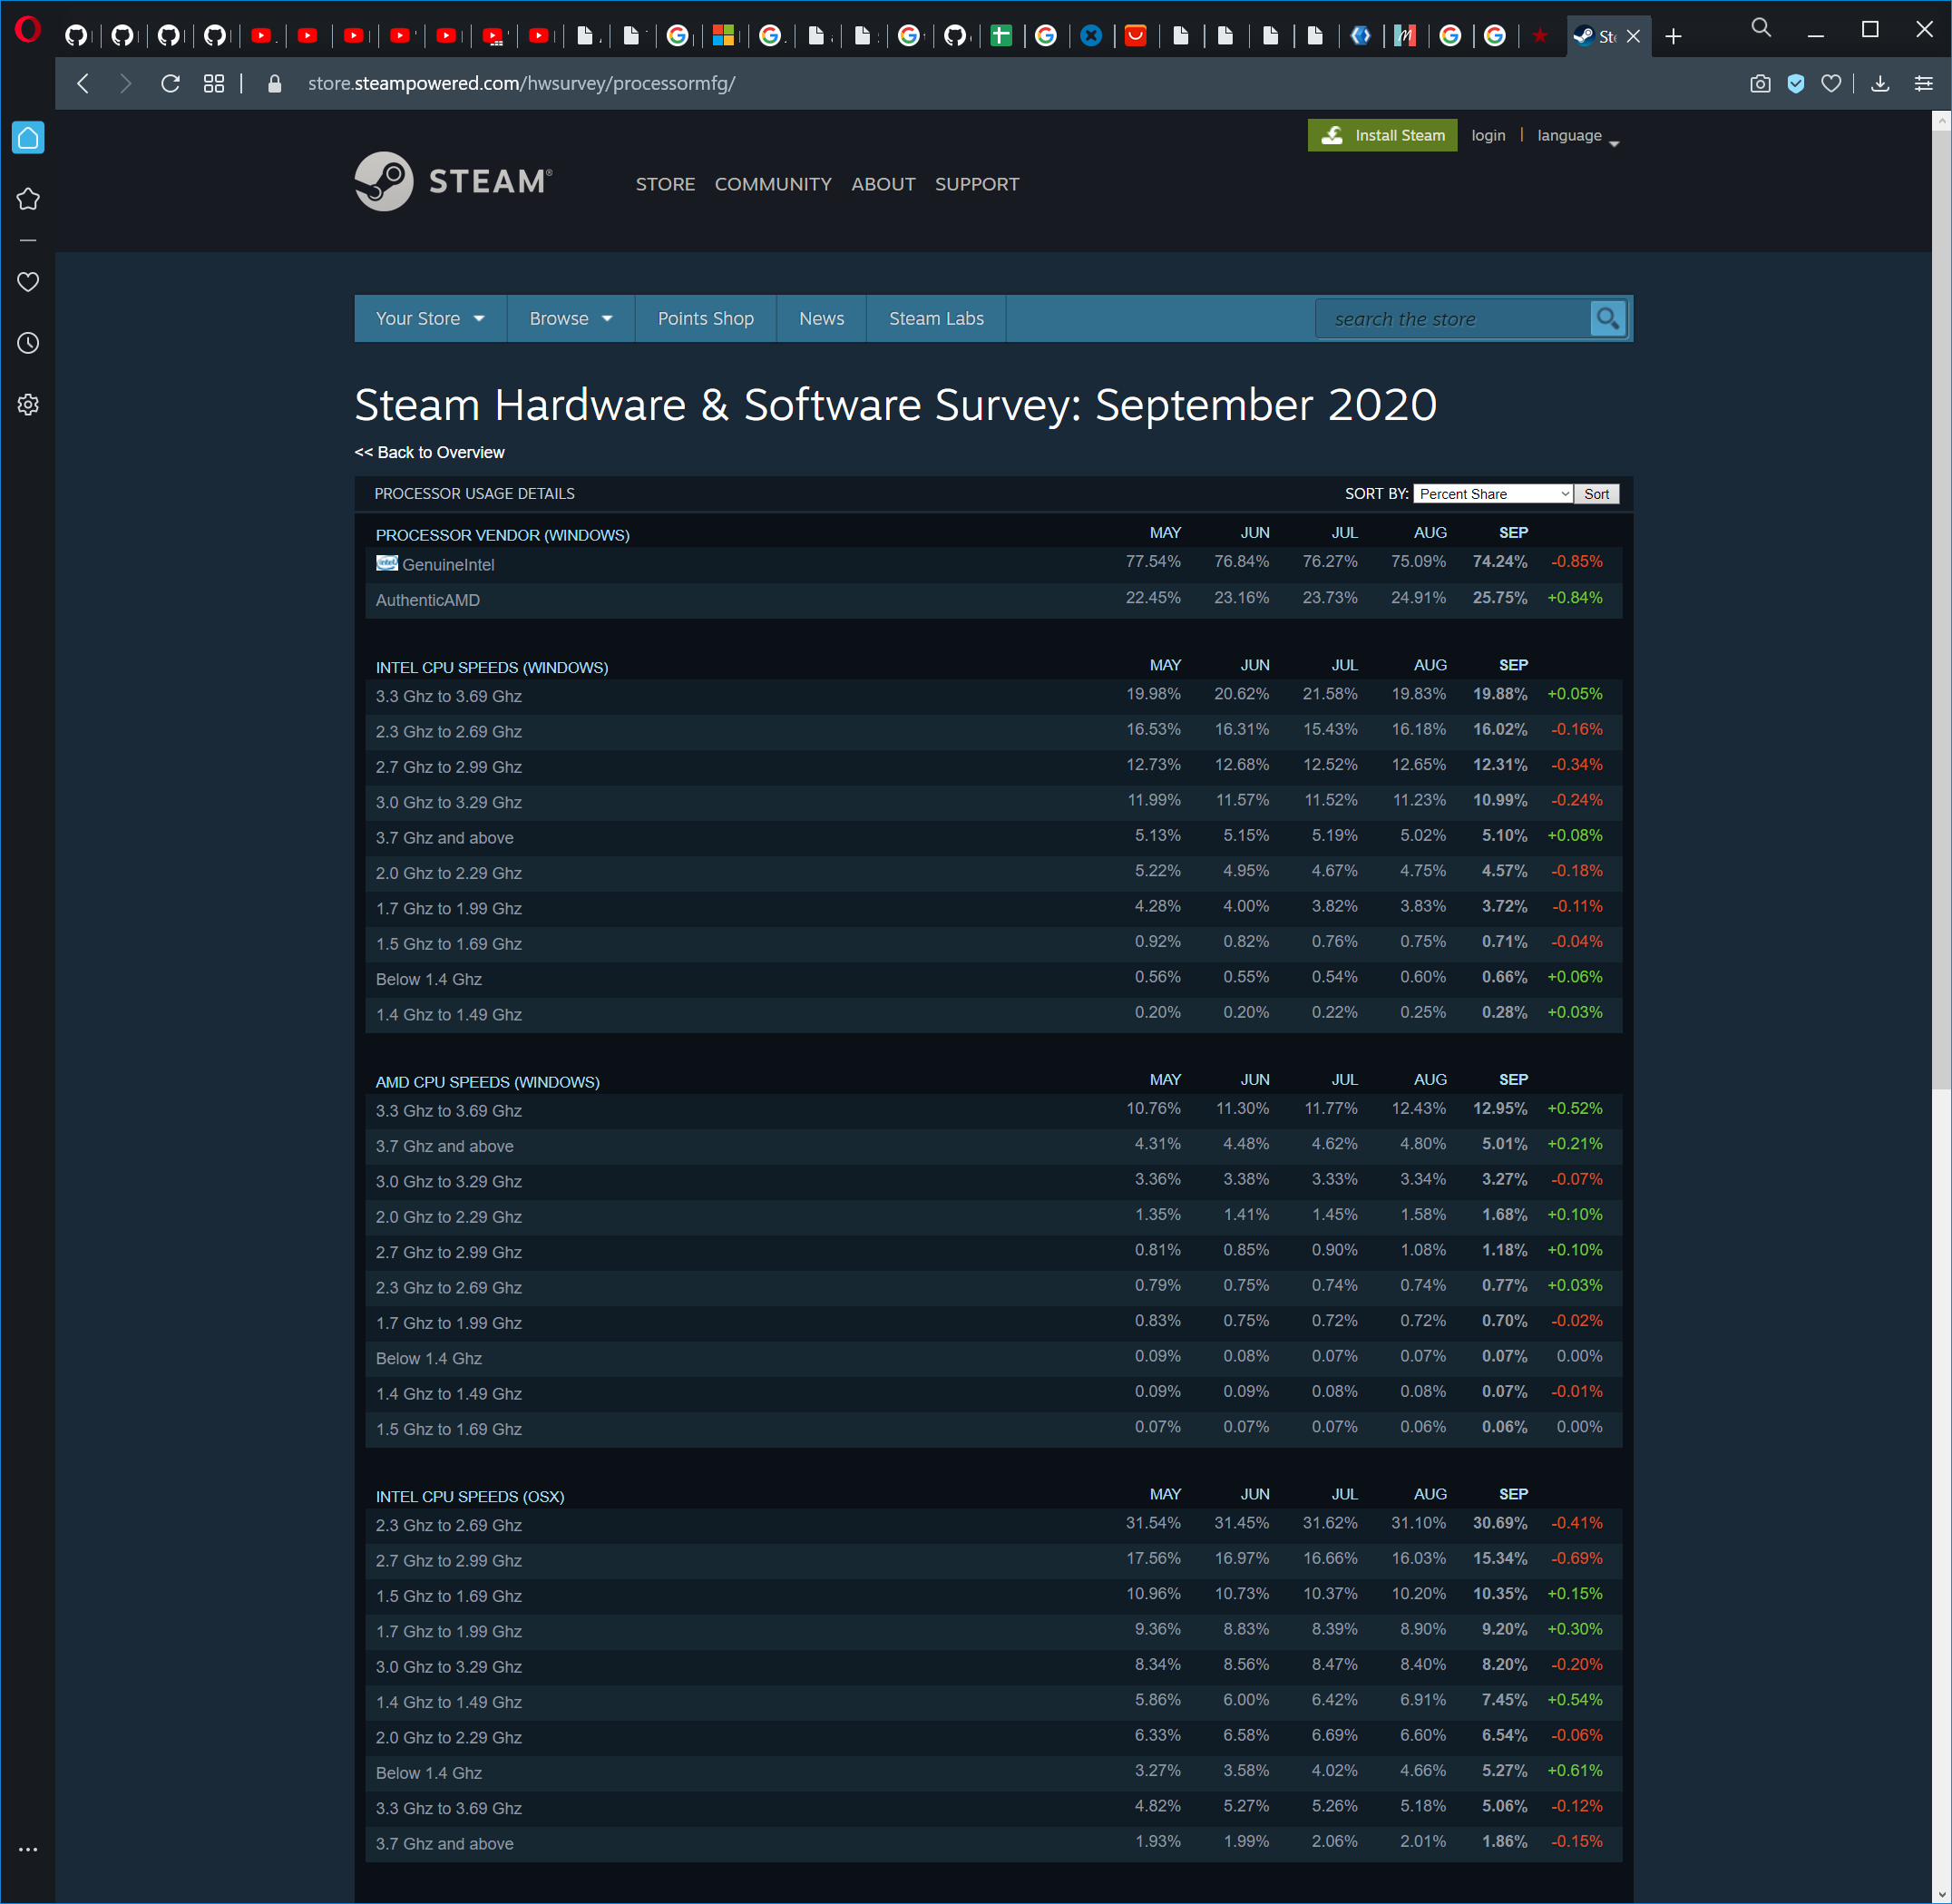Select the AMD CPU SPEEDS (WINDOWS) heading

[x=488, y=1082]
